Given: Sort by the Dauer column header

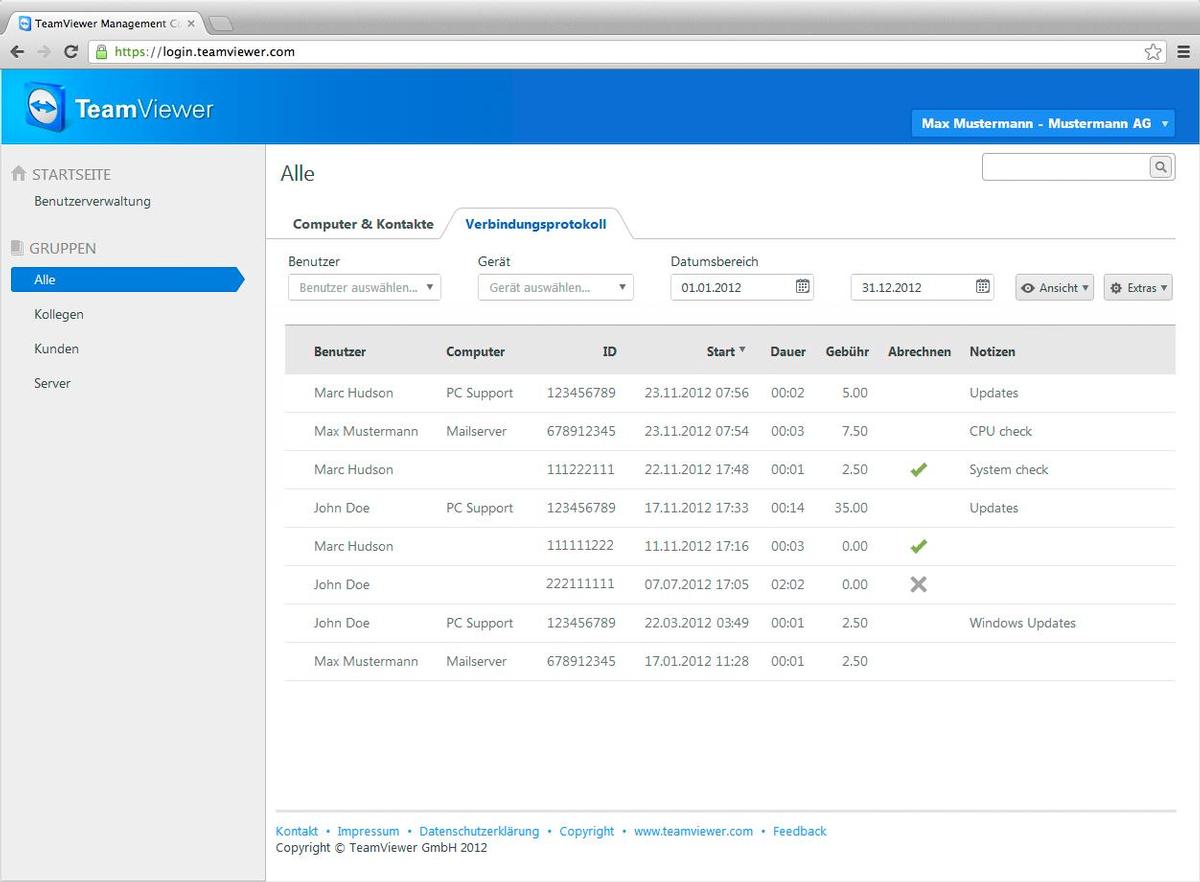Looking at the screenshot, I should [788, 352].
